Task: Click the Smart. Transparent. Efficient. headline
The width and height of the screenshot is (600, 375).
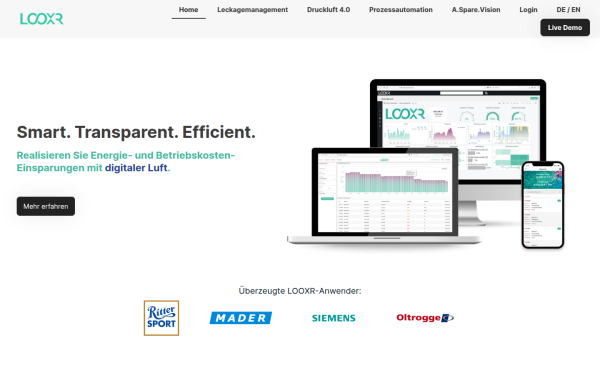Action: [x=136, y=132]
